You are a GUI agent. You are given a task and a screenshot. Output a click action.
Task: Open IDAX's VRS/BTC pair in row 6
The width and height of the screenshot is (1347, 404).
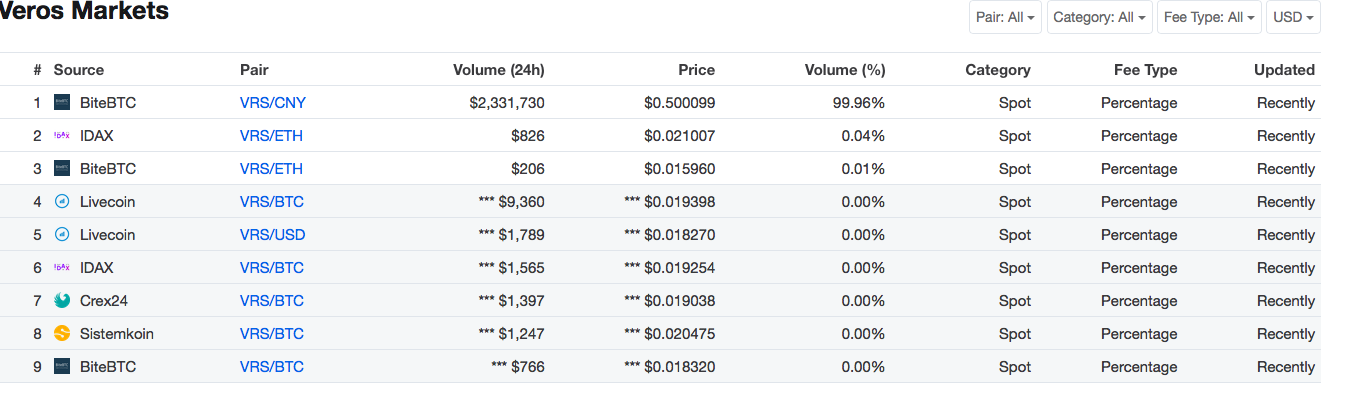point(272,268)
